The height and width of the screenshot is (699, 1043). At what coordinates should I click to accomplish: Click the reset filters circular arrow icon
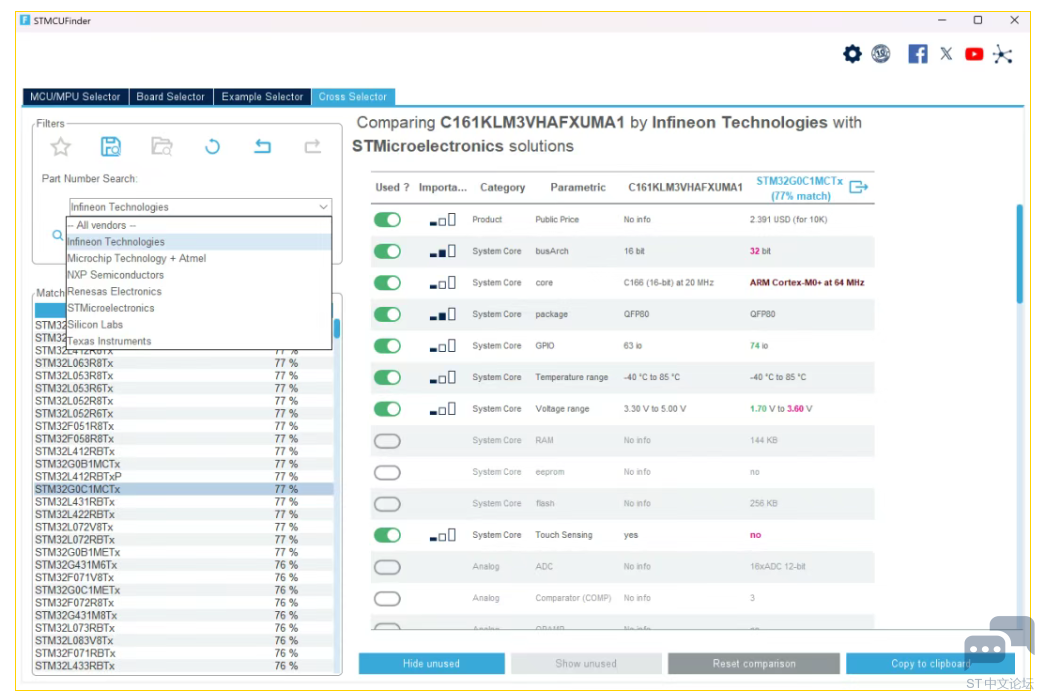(x=212, y=146)
